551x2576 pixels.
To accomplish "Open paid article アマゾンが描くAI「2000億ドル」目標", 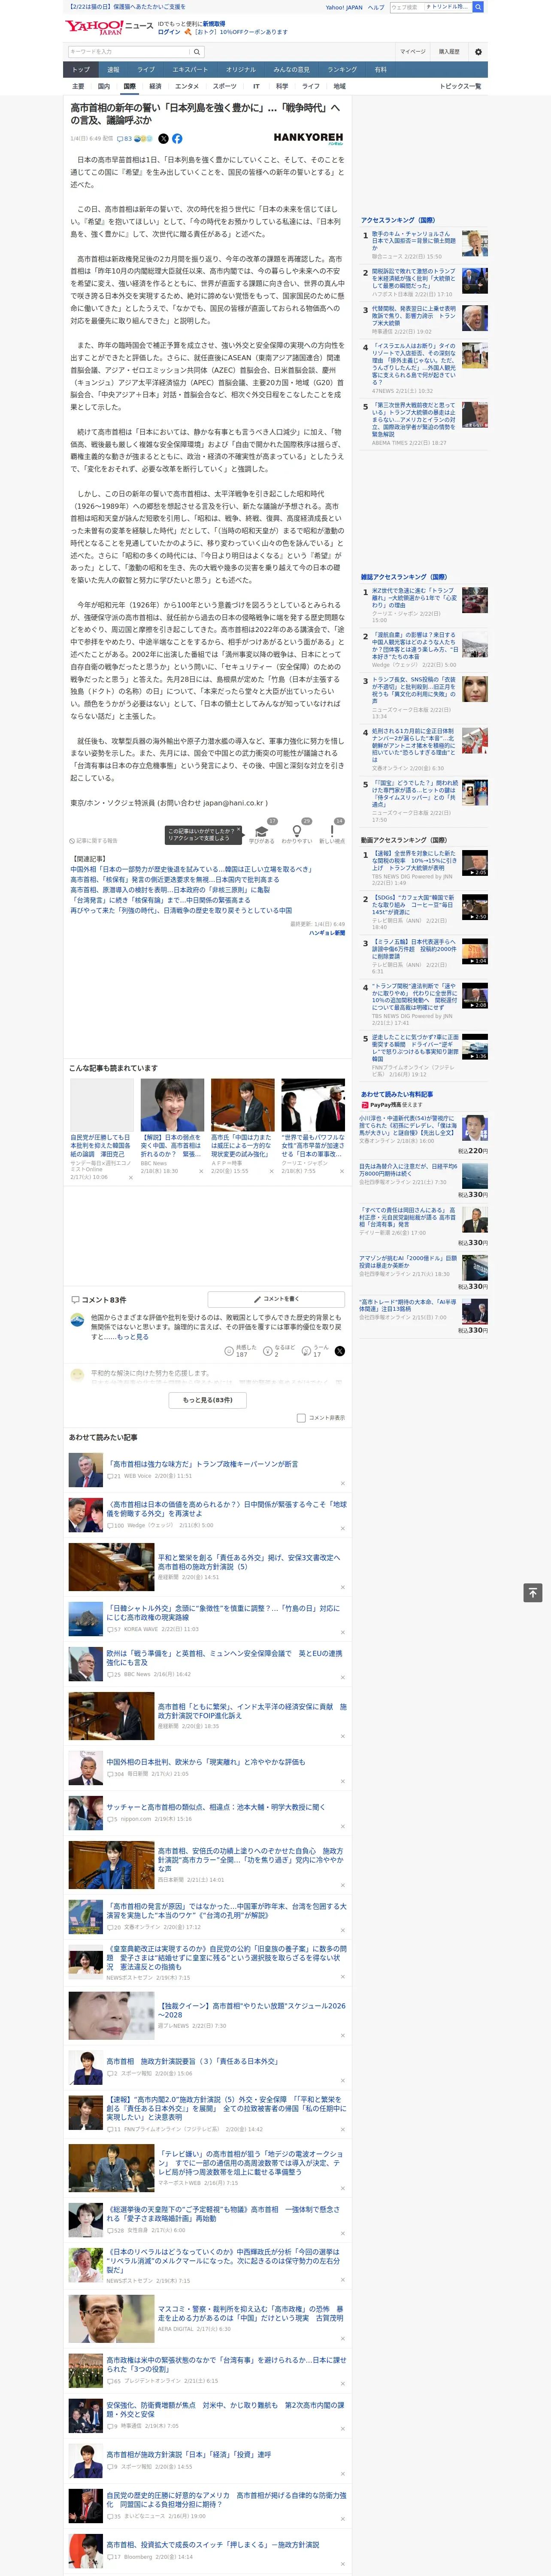I will [408, 1262].
